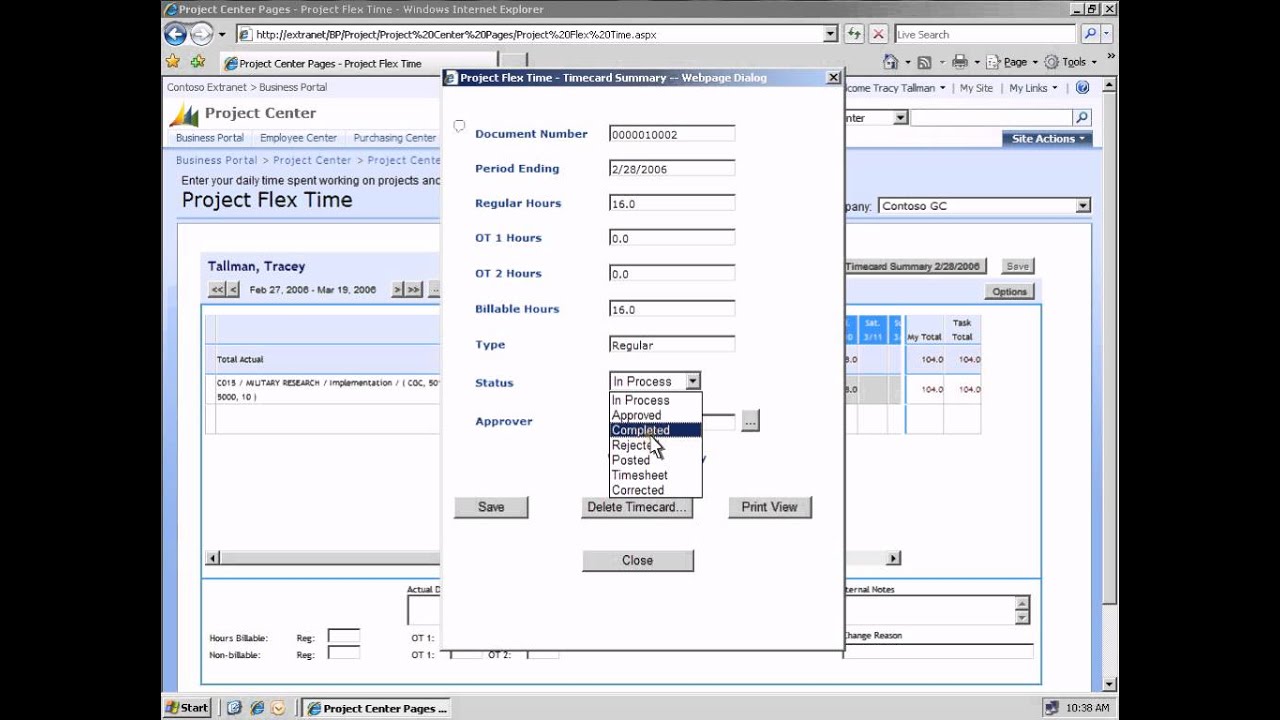Click the Print icon in IE toolbar
The height and width of the screenshot is (720, 1280).
[959, 62]
